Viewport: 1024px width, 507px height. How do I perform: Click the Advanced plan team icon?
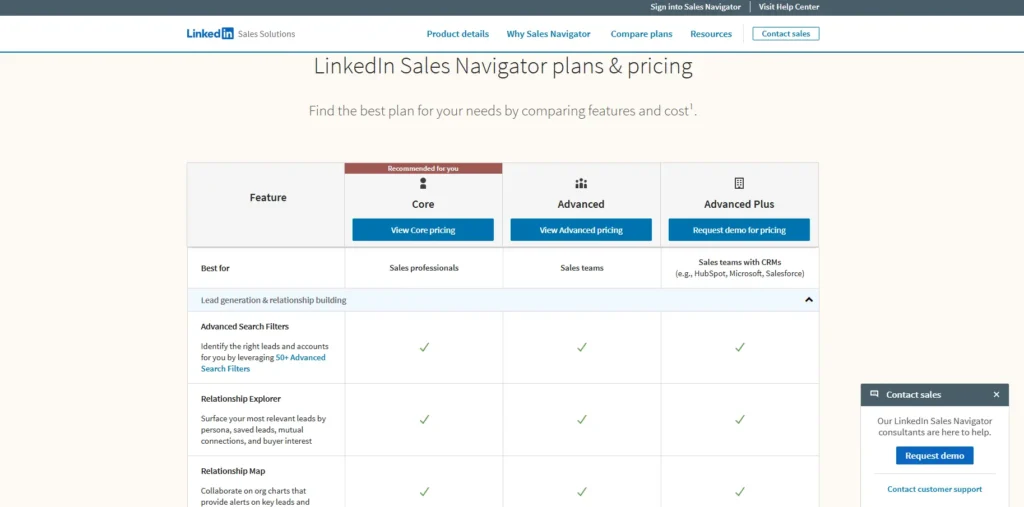click(x=581, y=183)
